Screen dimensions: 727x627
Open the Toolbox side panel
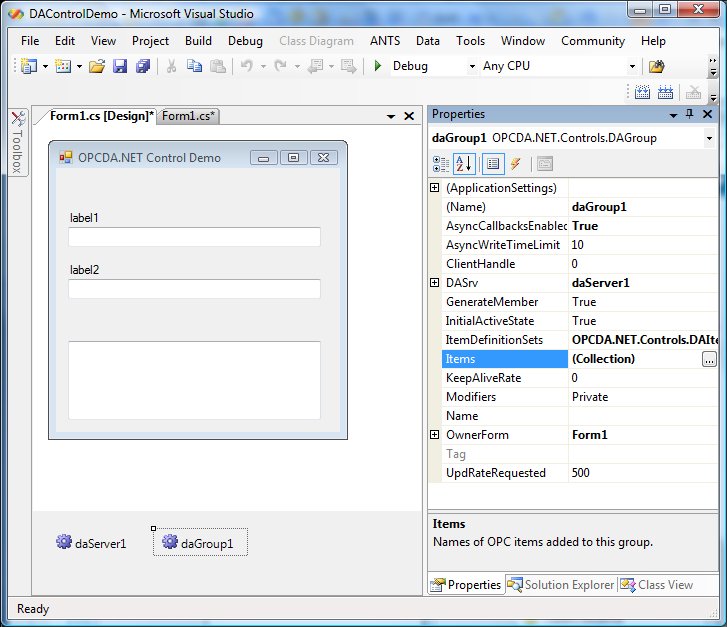(x=18, y=143)
